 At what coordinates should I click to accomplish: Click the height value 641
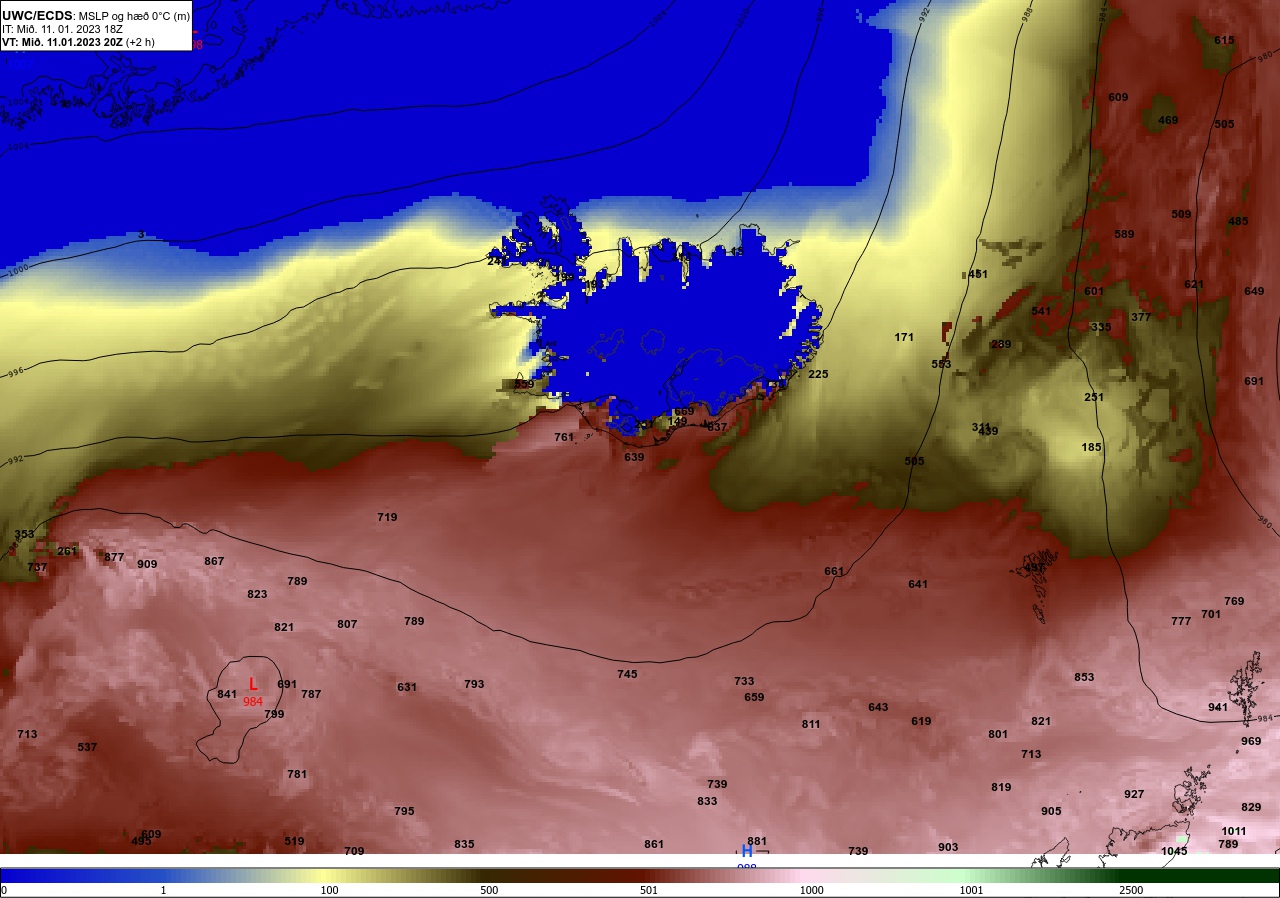pyautogui.click(x=918, y=584)
